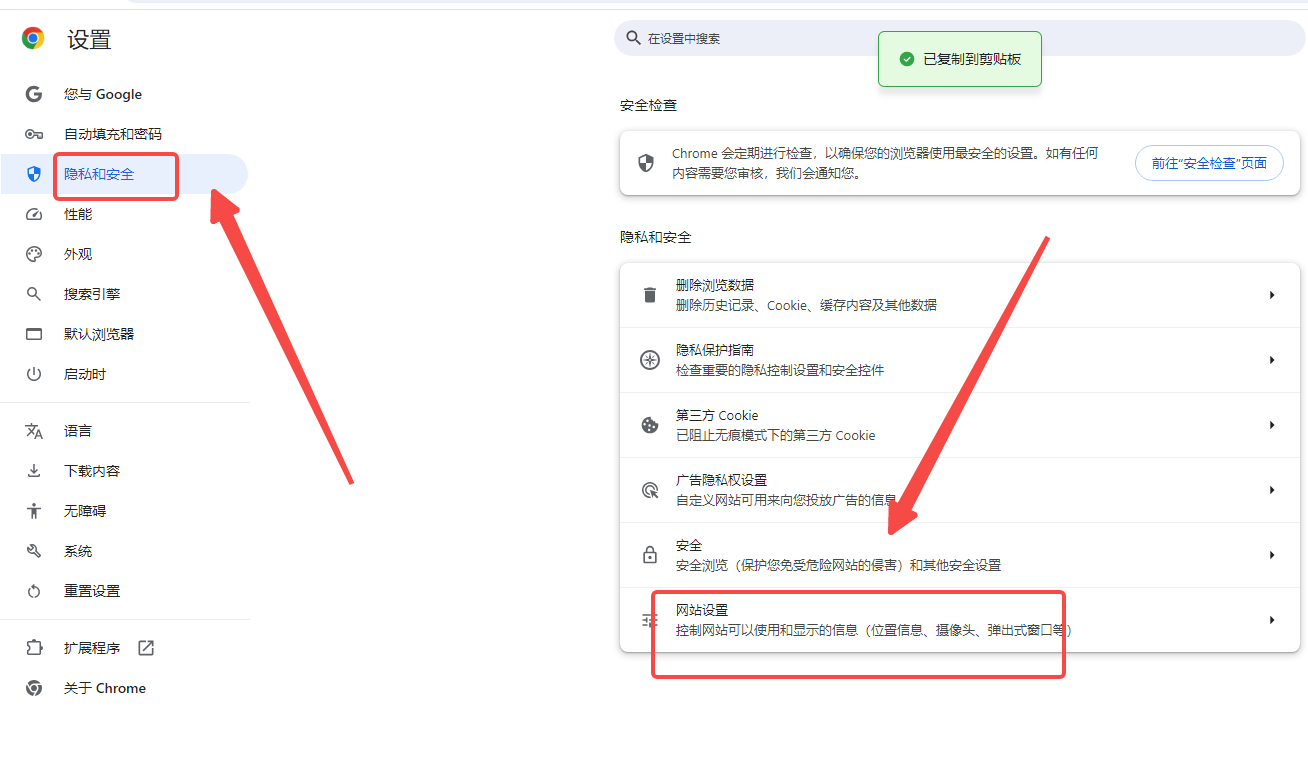Click the Google G icon in sidebar
The width and height of the screenshot is (1308, 772).
(34, 94)
